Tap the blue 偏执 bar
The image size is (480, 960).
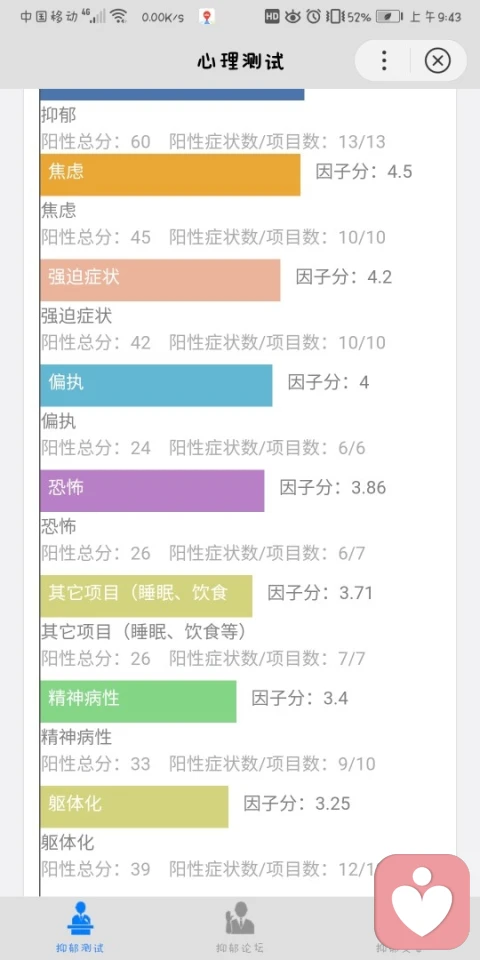click(x=156, y=385)
